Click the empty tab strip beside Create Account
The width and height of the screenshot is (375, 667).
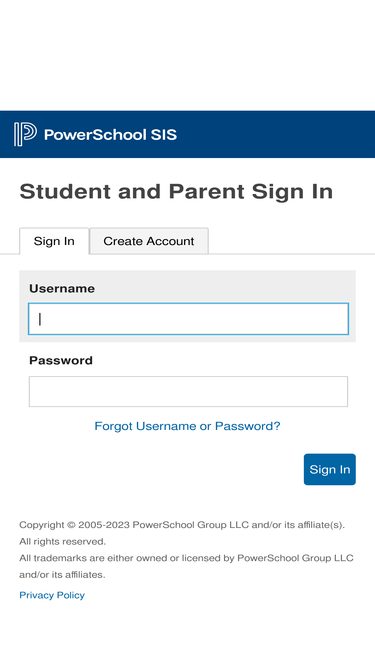click(x=291, y=241)
